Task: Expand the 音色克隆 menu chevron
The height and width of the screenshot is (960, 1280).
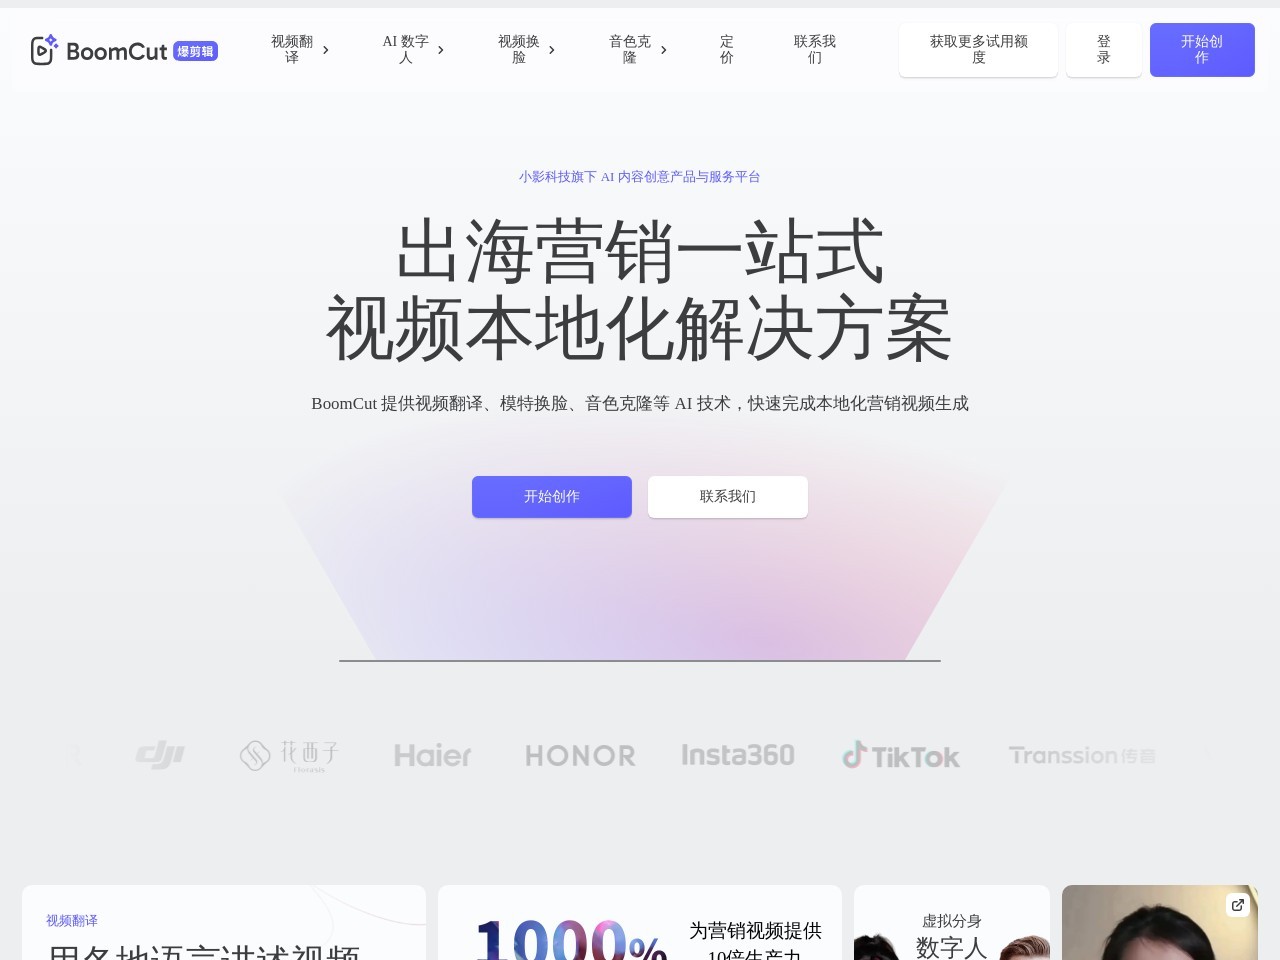Action: pos(664,50)
